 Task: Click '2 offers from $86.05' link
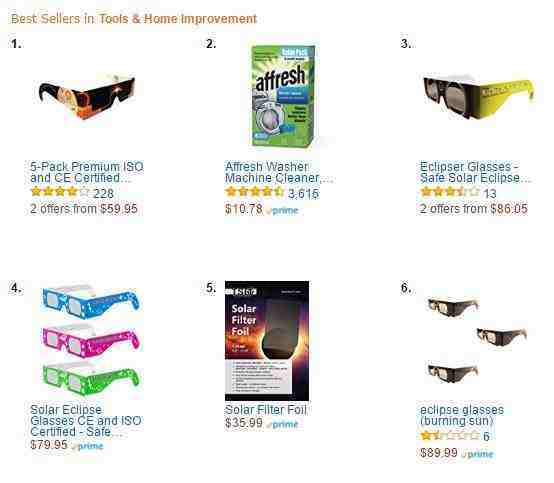(474, 209)
